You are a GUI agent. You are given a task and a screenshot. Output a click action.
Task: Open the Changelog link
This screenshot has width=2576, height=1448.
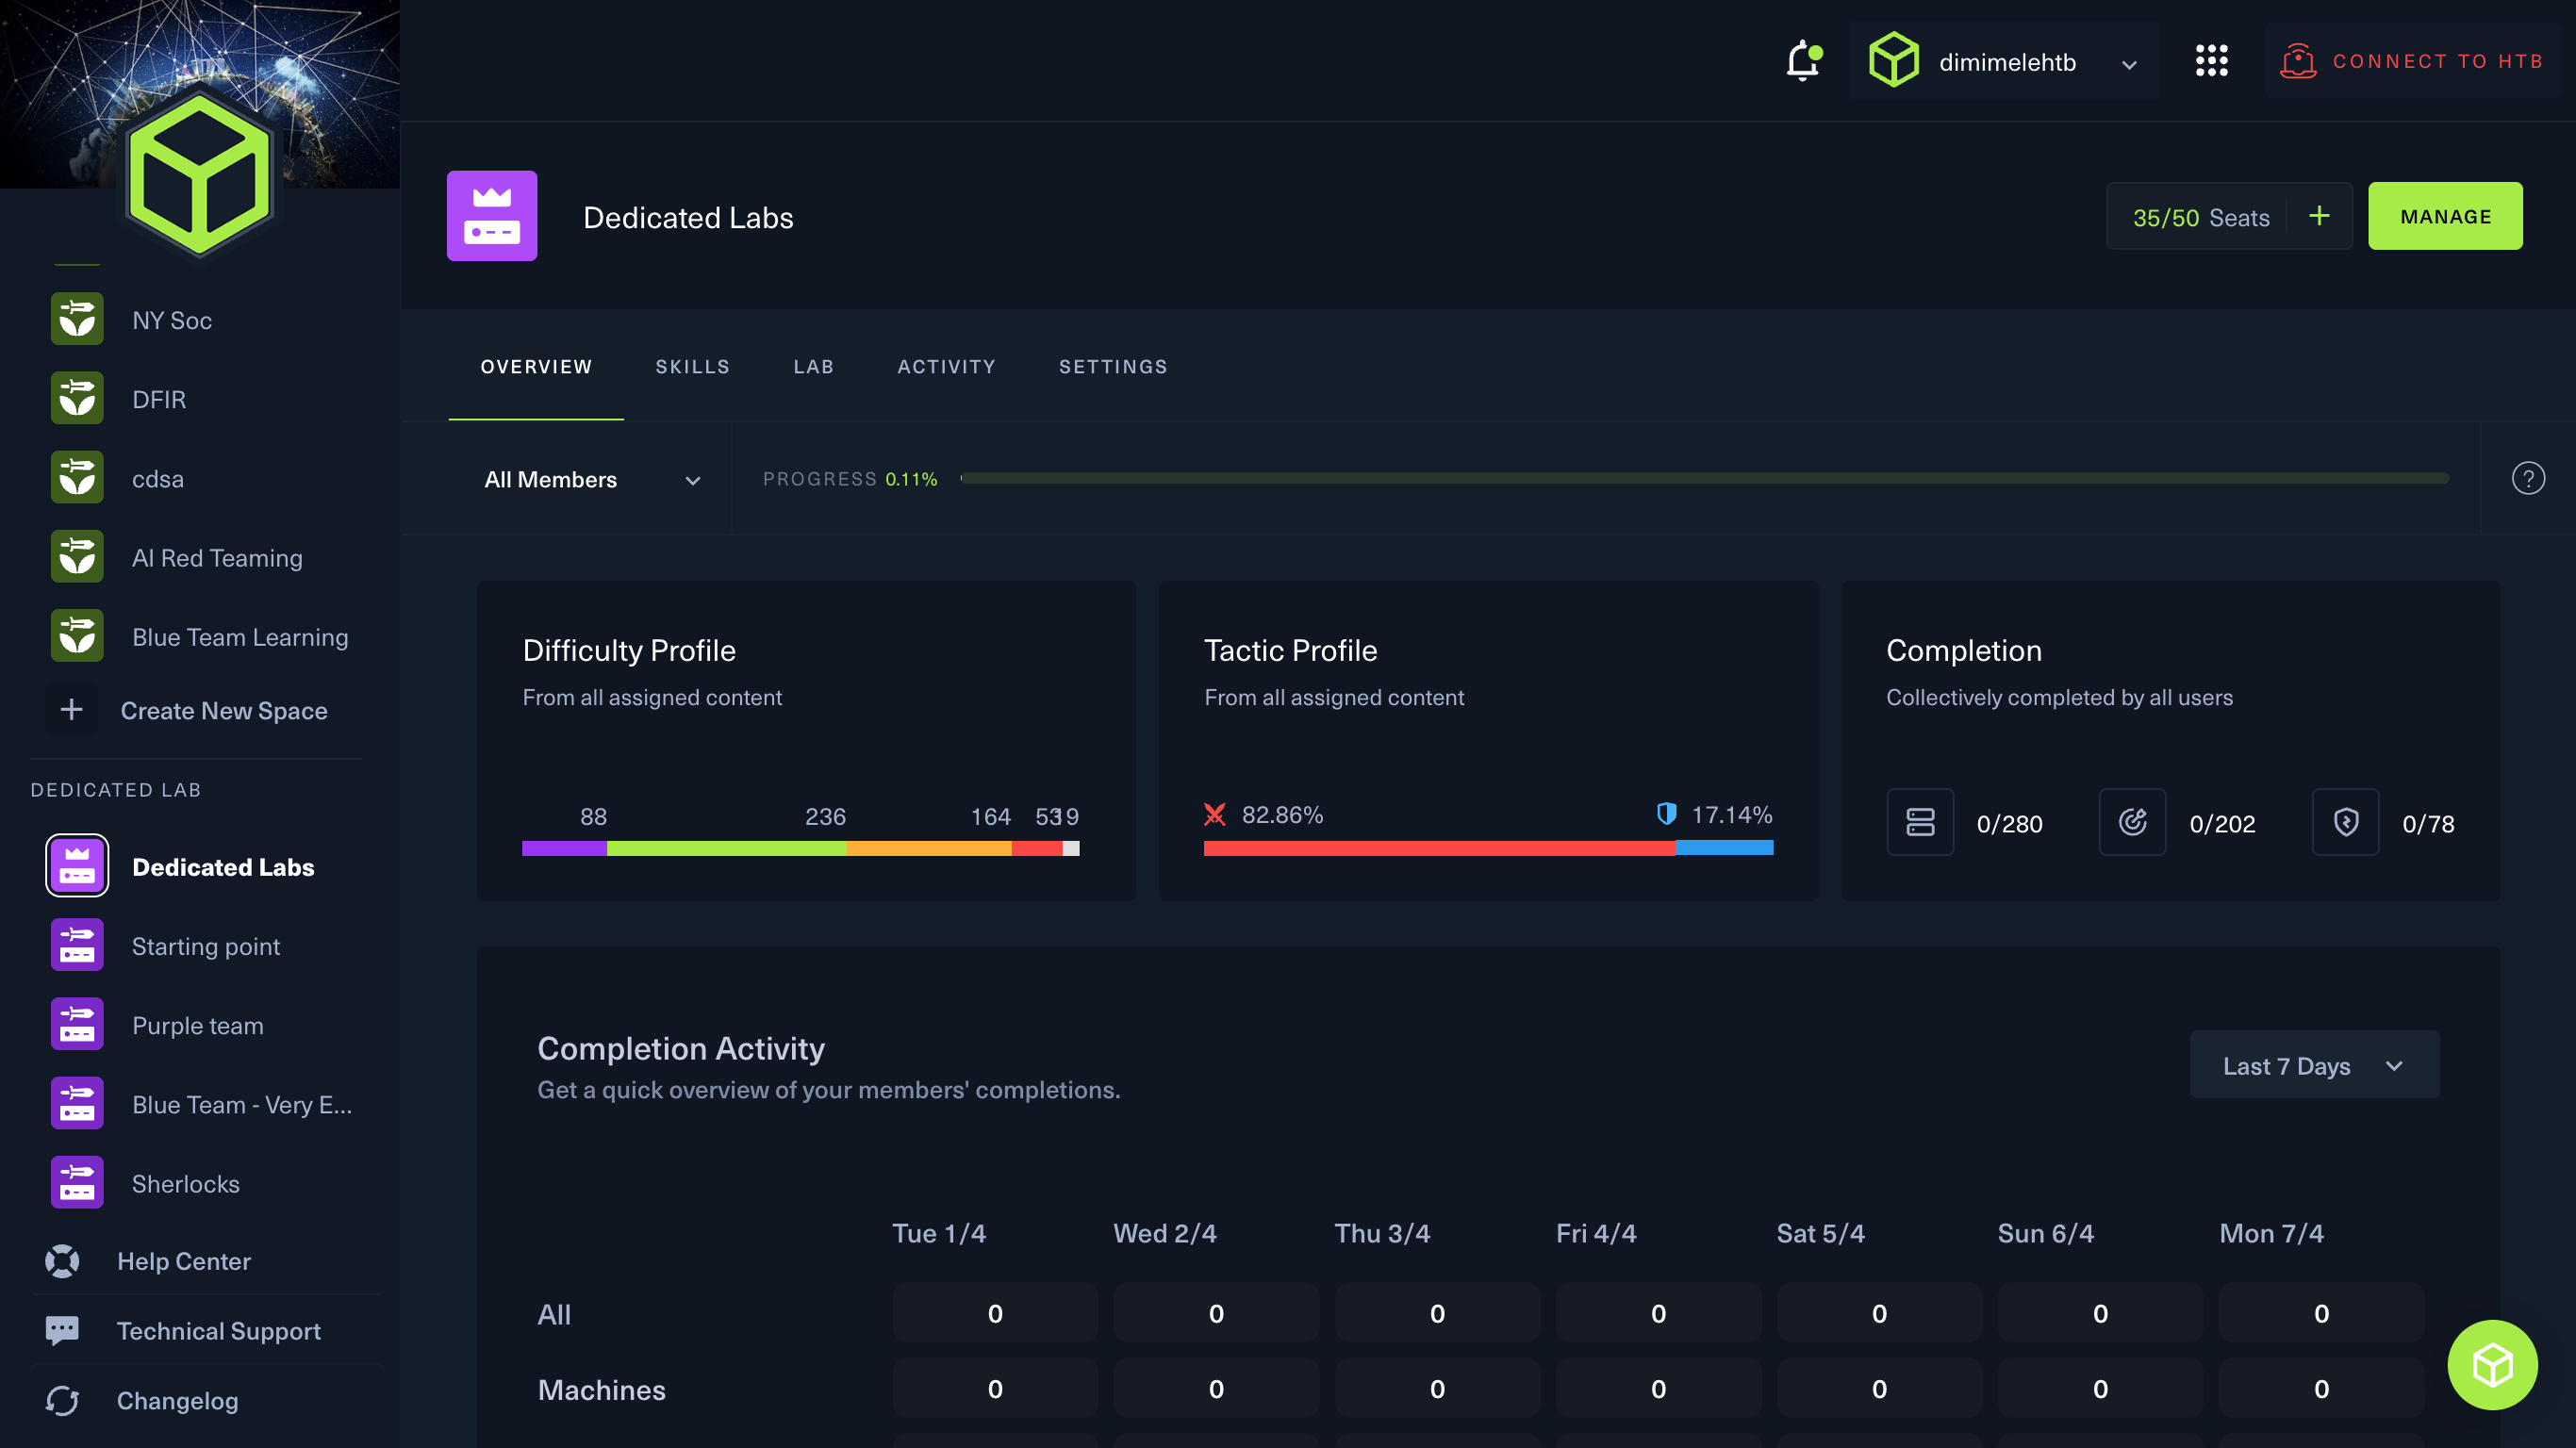click(x=178, y=1402)
